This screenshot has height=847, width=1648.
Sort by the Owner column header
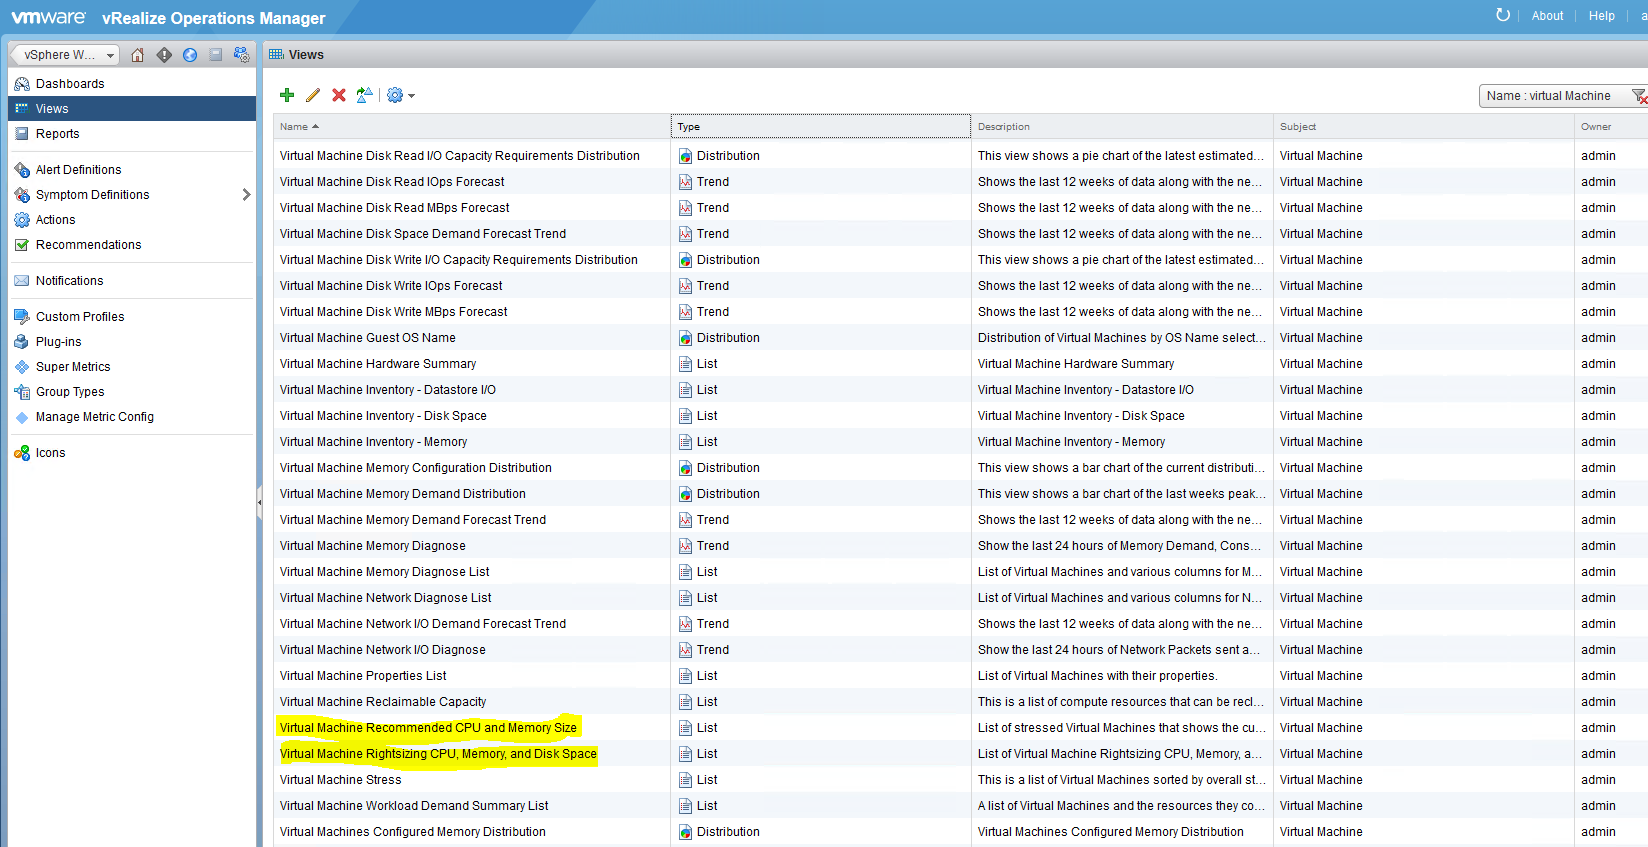1611,127
